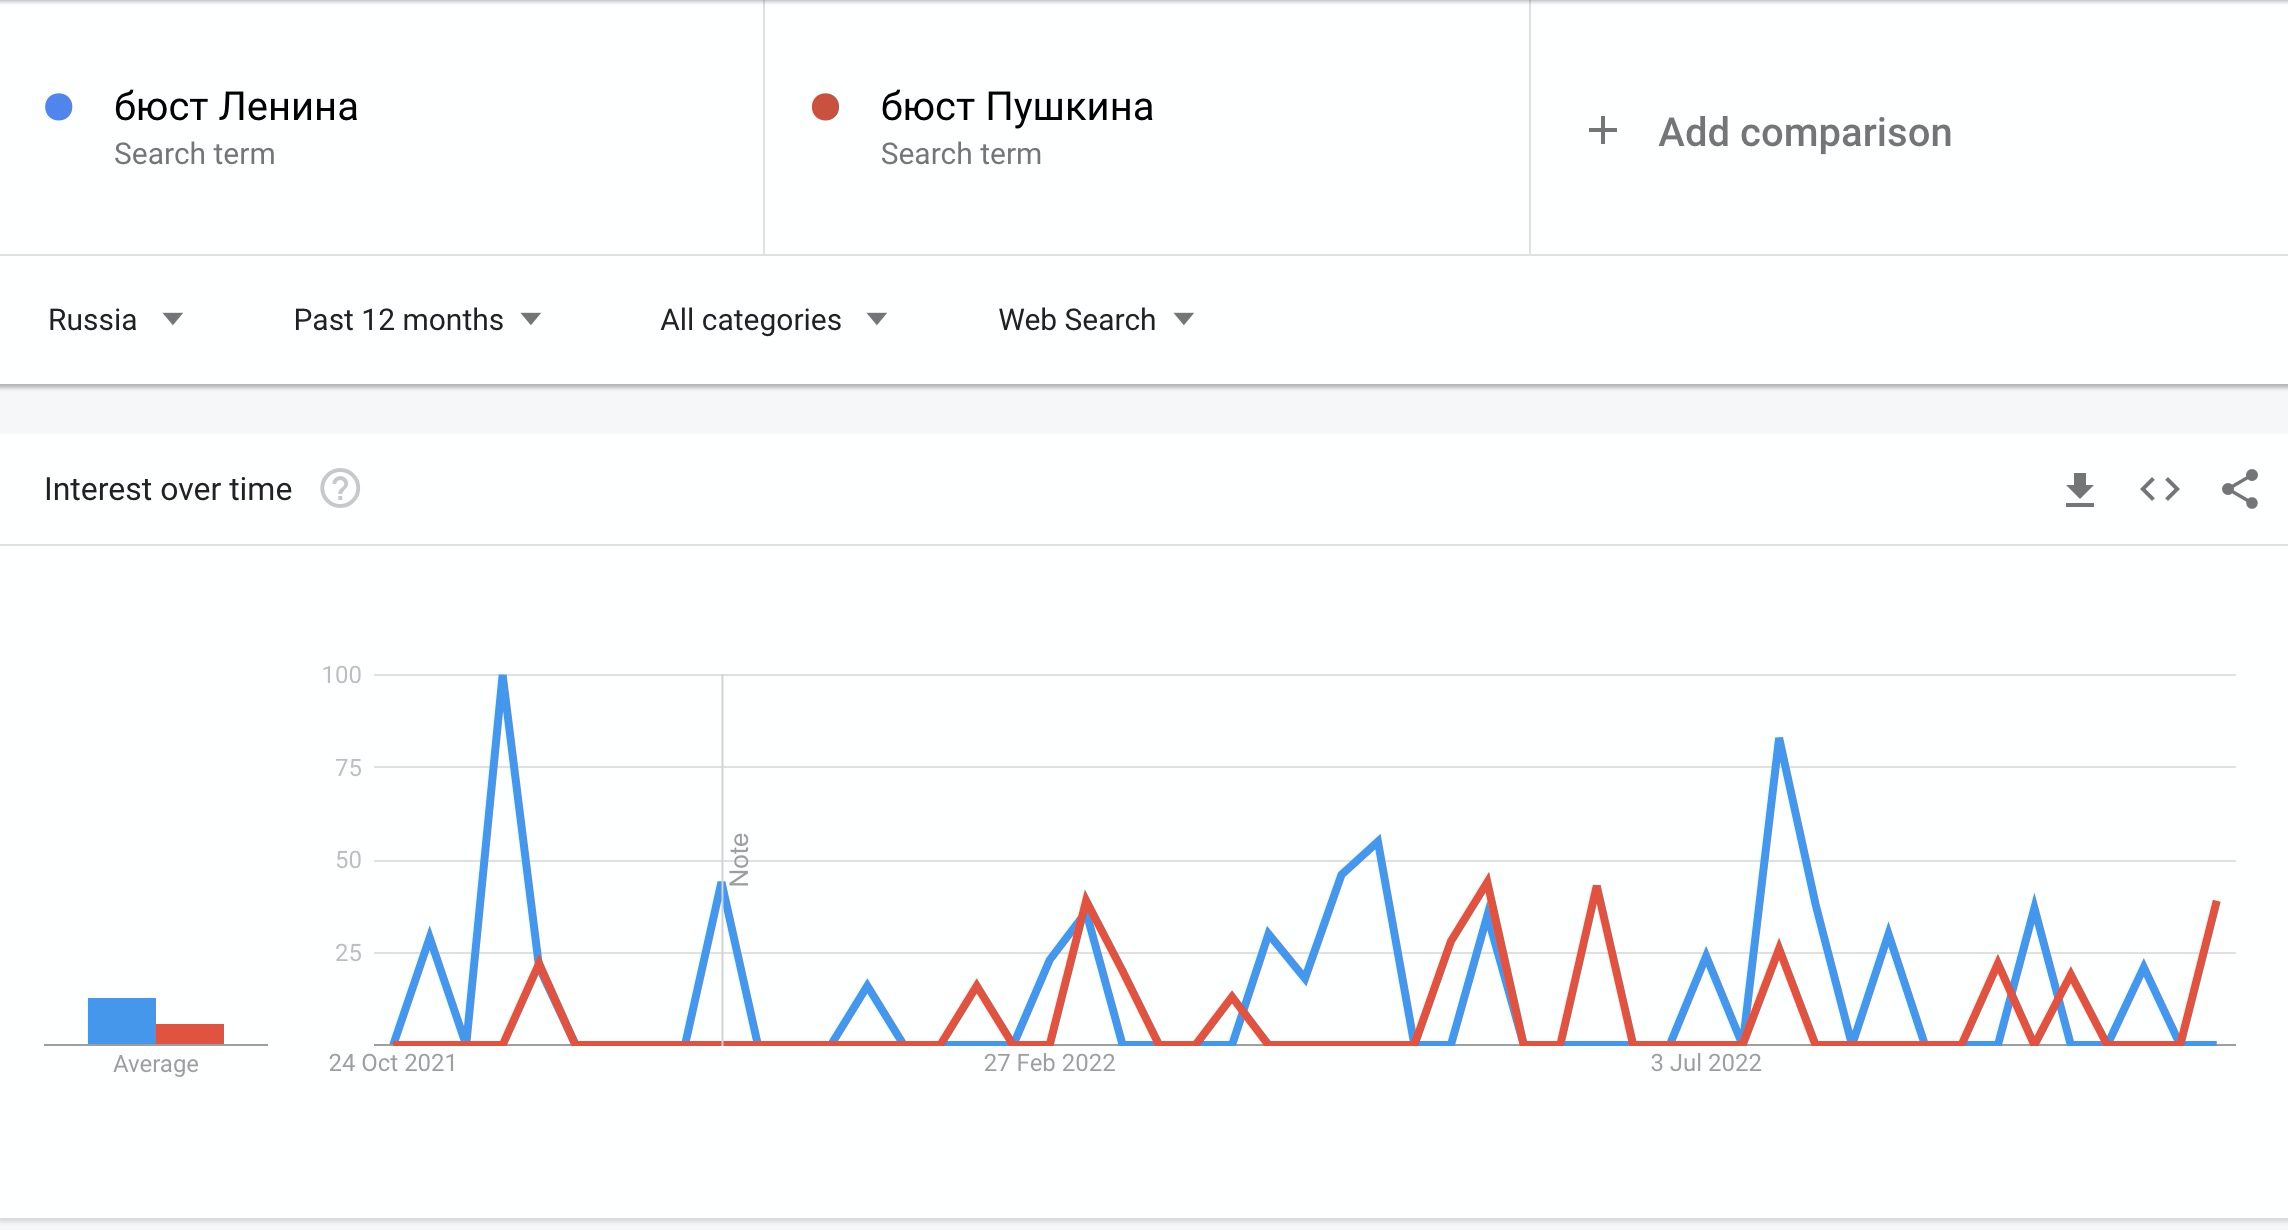The height and width of the screenshot is (1230, 2288).
Task: Open the All categories dropdown
Action: 773,320
